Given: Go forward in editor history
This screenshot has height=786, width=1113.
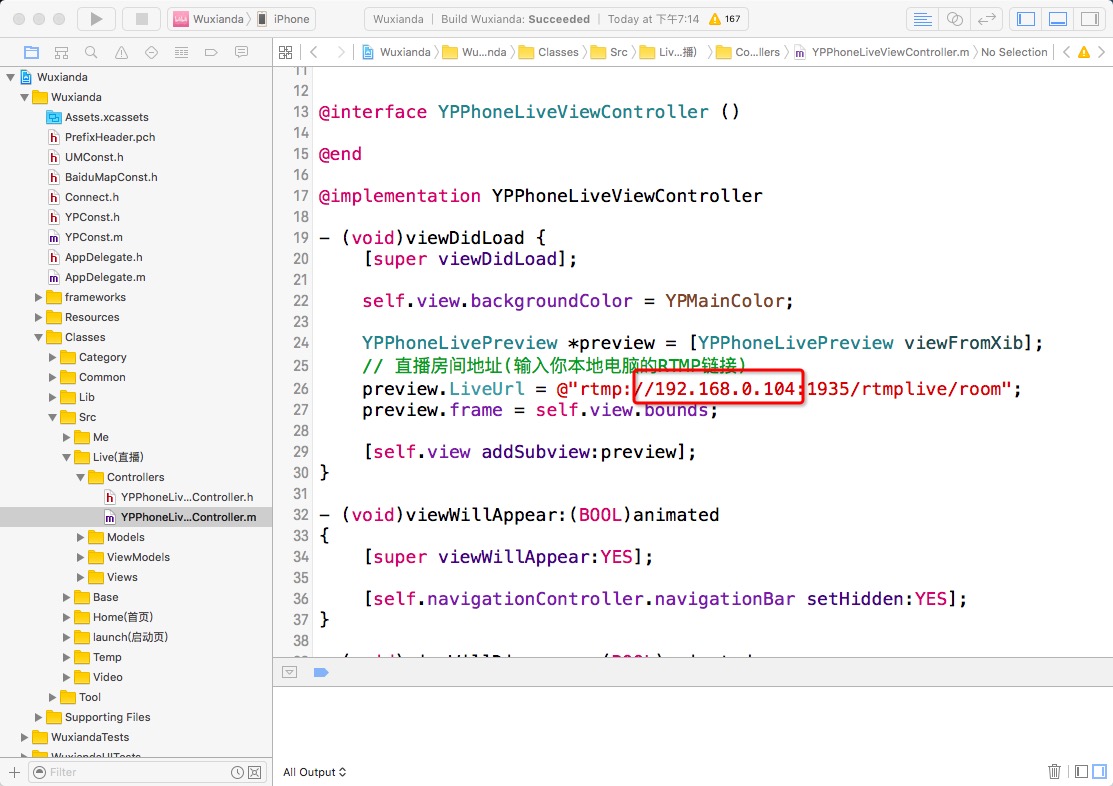Looking at the screenshot, I should (341, 52).
